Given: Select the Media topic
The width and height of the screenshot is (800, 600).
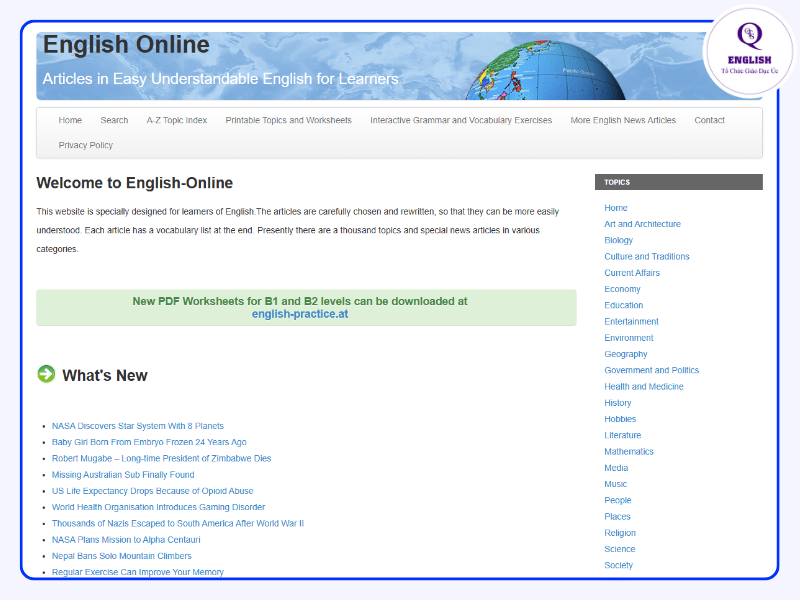Looking at the screenshot, I should (x=616, y=468).
